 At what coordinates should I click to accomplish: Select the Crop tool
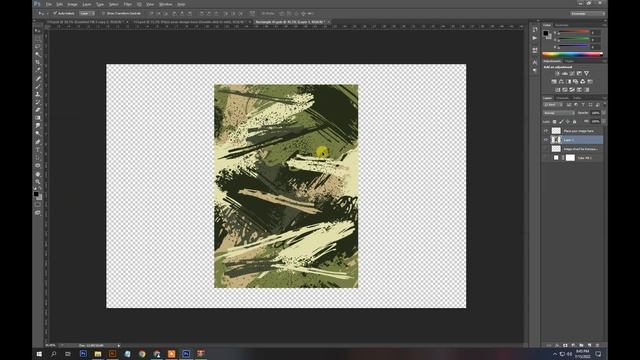[38, 62]
